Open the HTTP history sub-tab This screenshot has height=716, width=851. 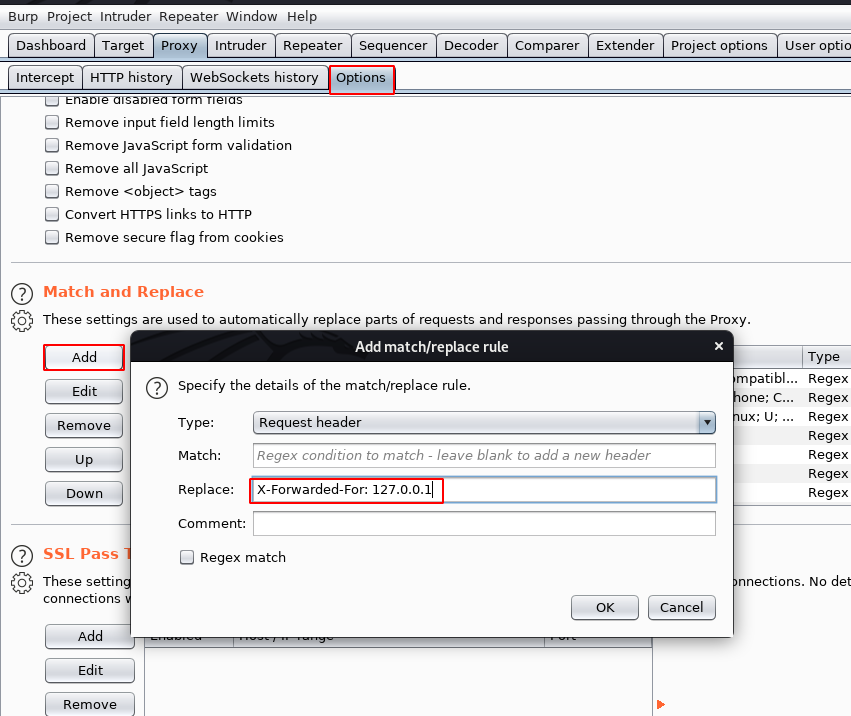tap(131, 78)
